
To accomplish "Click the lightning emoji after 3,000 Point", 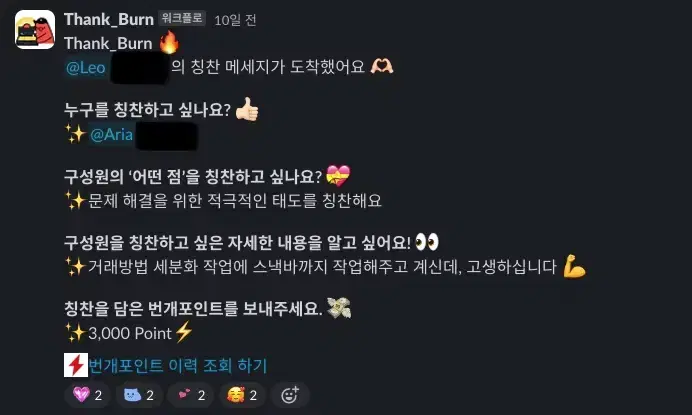I will coord(184,332).
